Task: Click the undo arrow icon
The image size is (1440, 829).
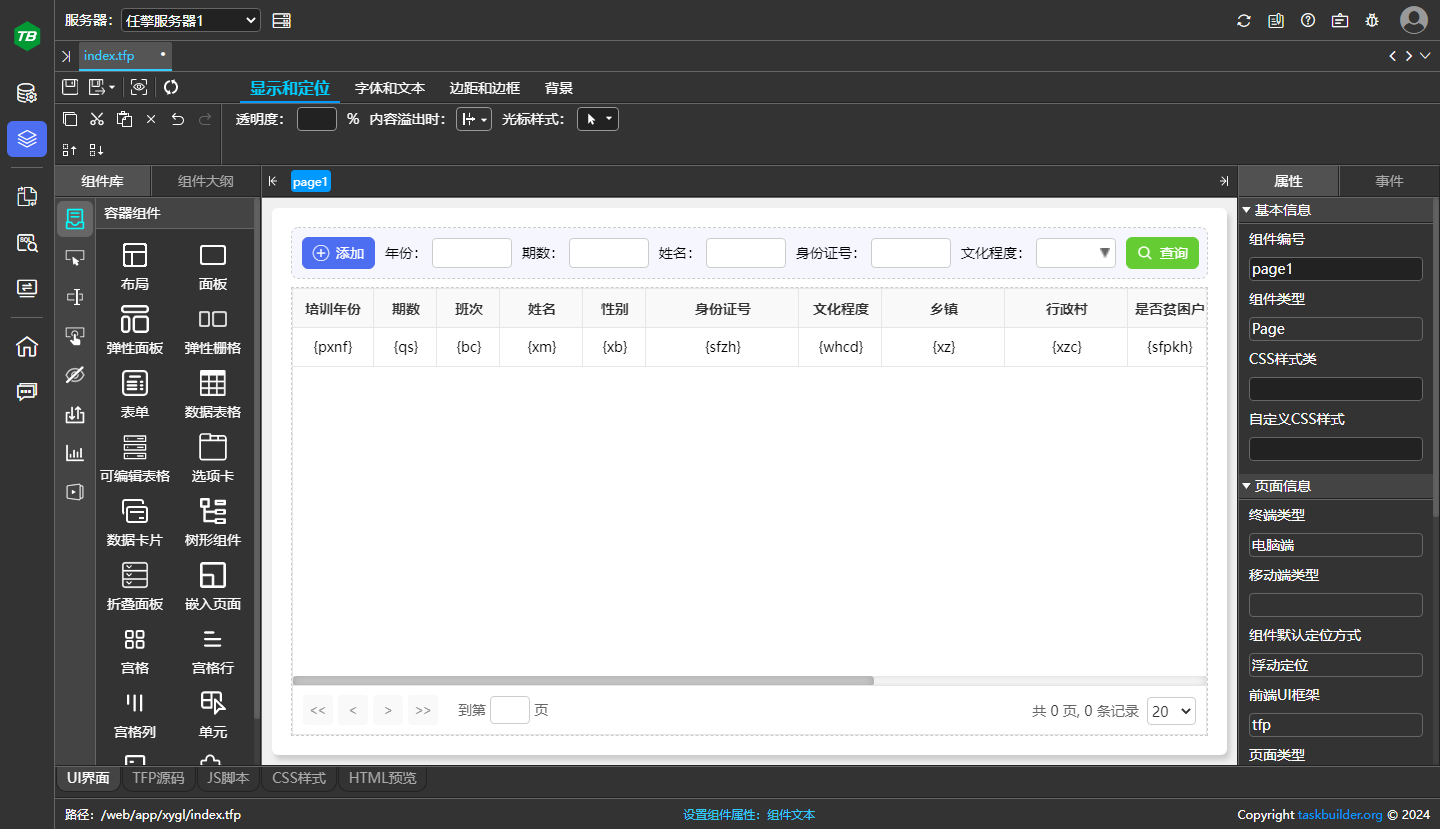Action: (178, 119)
